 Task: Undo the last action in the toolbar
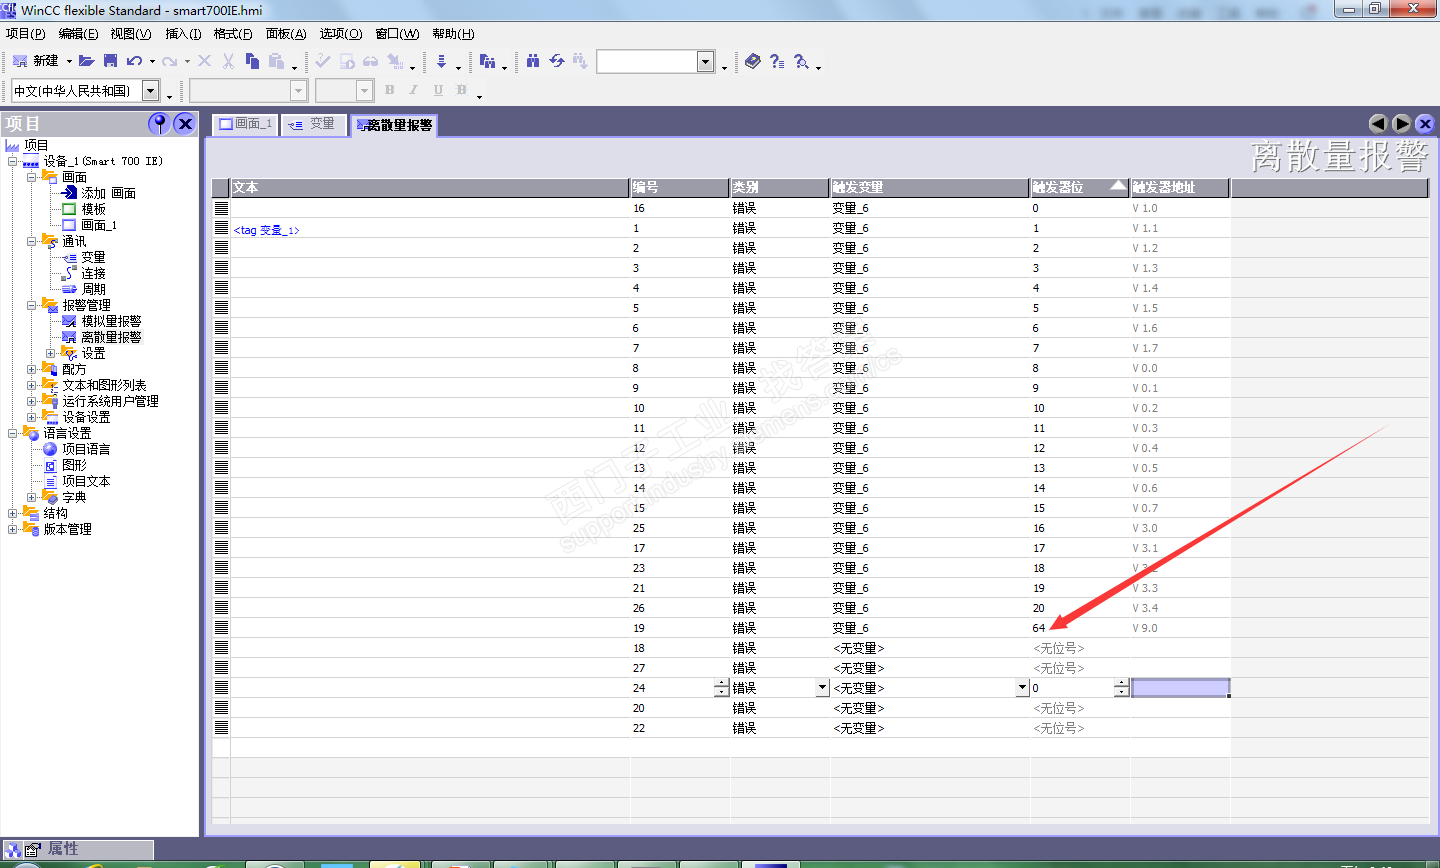click(x=134, y=61)
